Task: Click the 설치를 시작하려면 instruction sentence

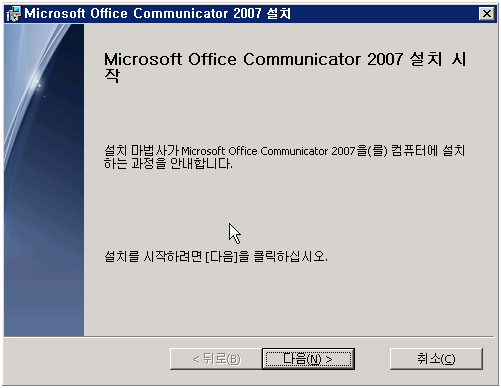Action: pos(216,256)
